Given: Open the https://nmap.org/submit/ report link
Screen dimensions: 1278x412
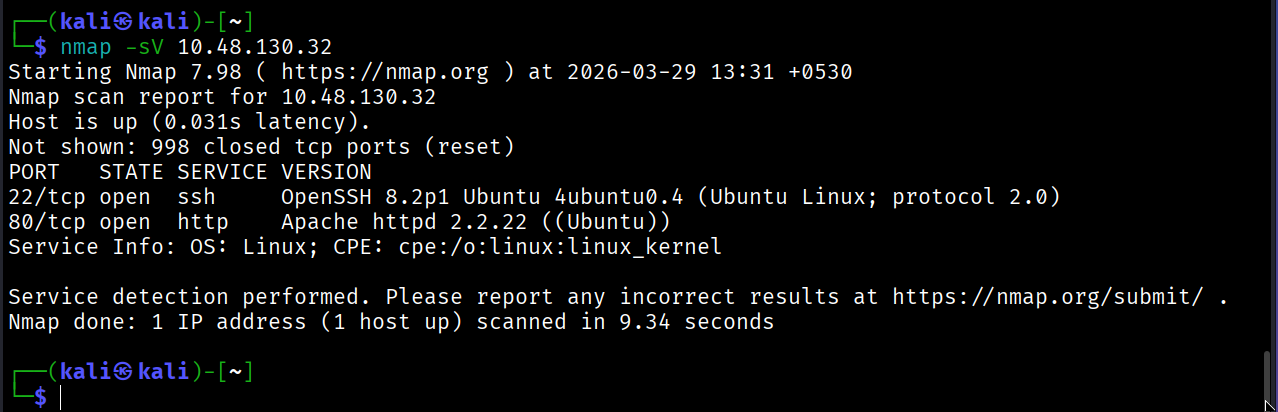Looking at the screenshot, I should tap(1054, 297).
